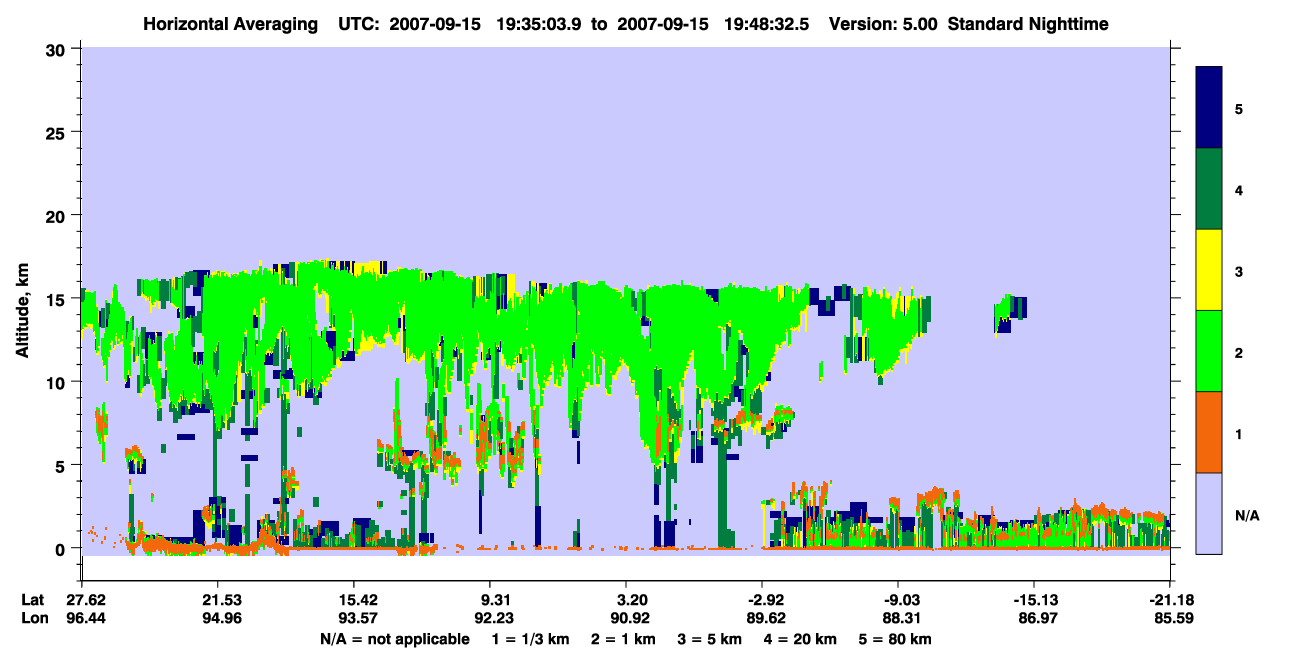
Task: Select the lavender N/A colorbar segment
Action: pos(1209,513)
